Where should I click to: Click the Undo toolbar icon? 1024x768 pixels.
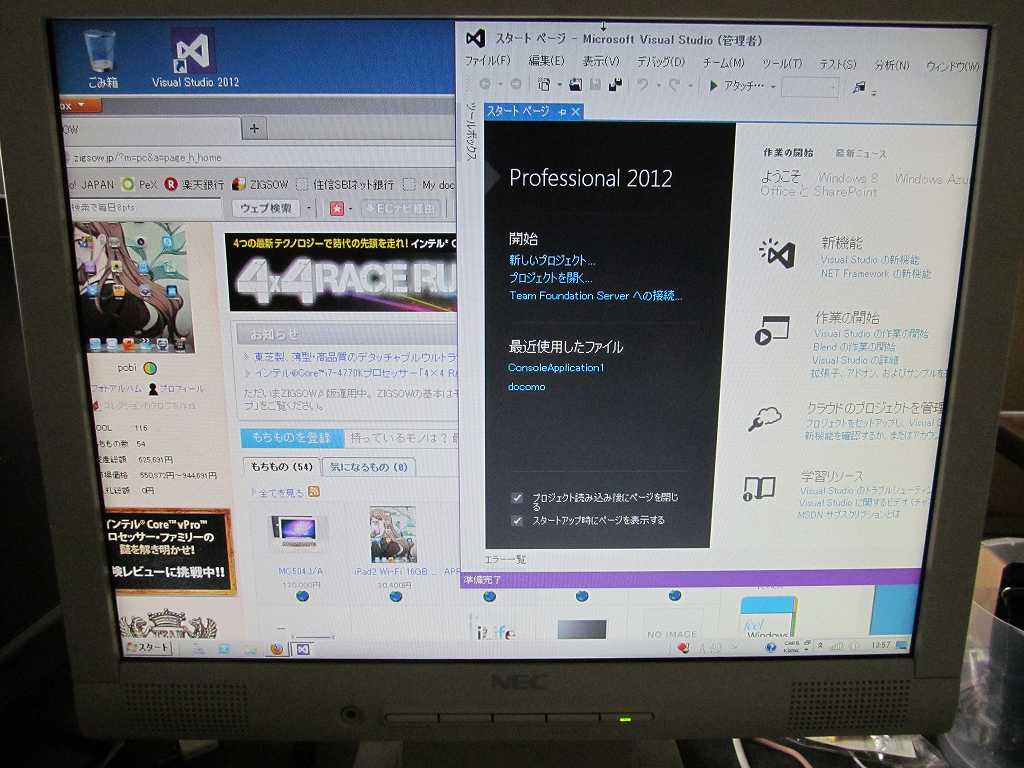point(643,85)
